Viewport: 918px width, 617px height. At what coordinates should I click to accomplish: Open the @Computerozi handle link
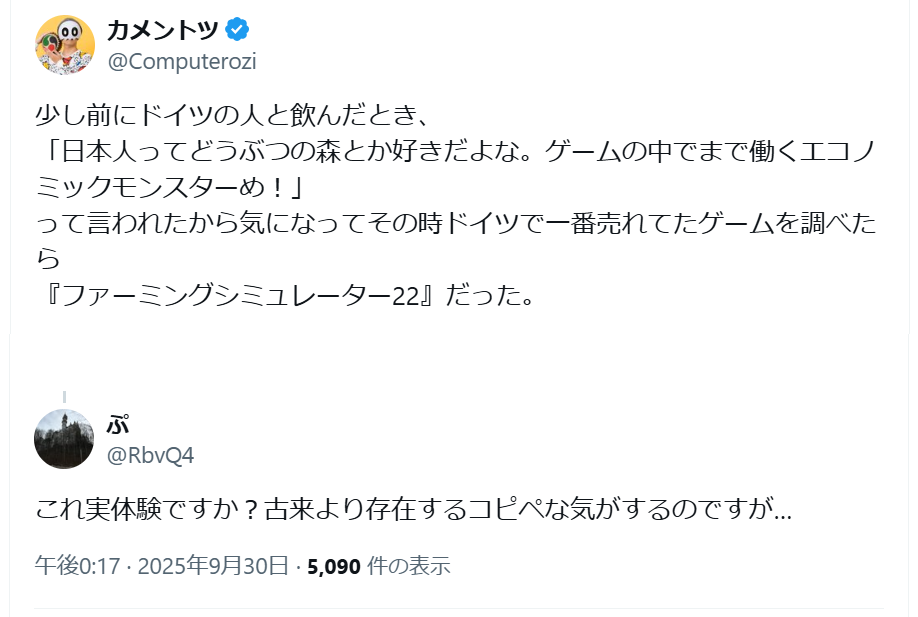click(x=181, y=62)
